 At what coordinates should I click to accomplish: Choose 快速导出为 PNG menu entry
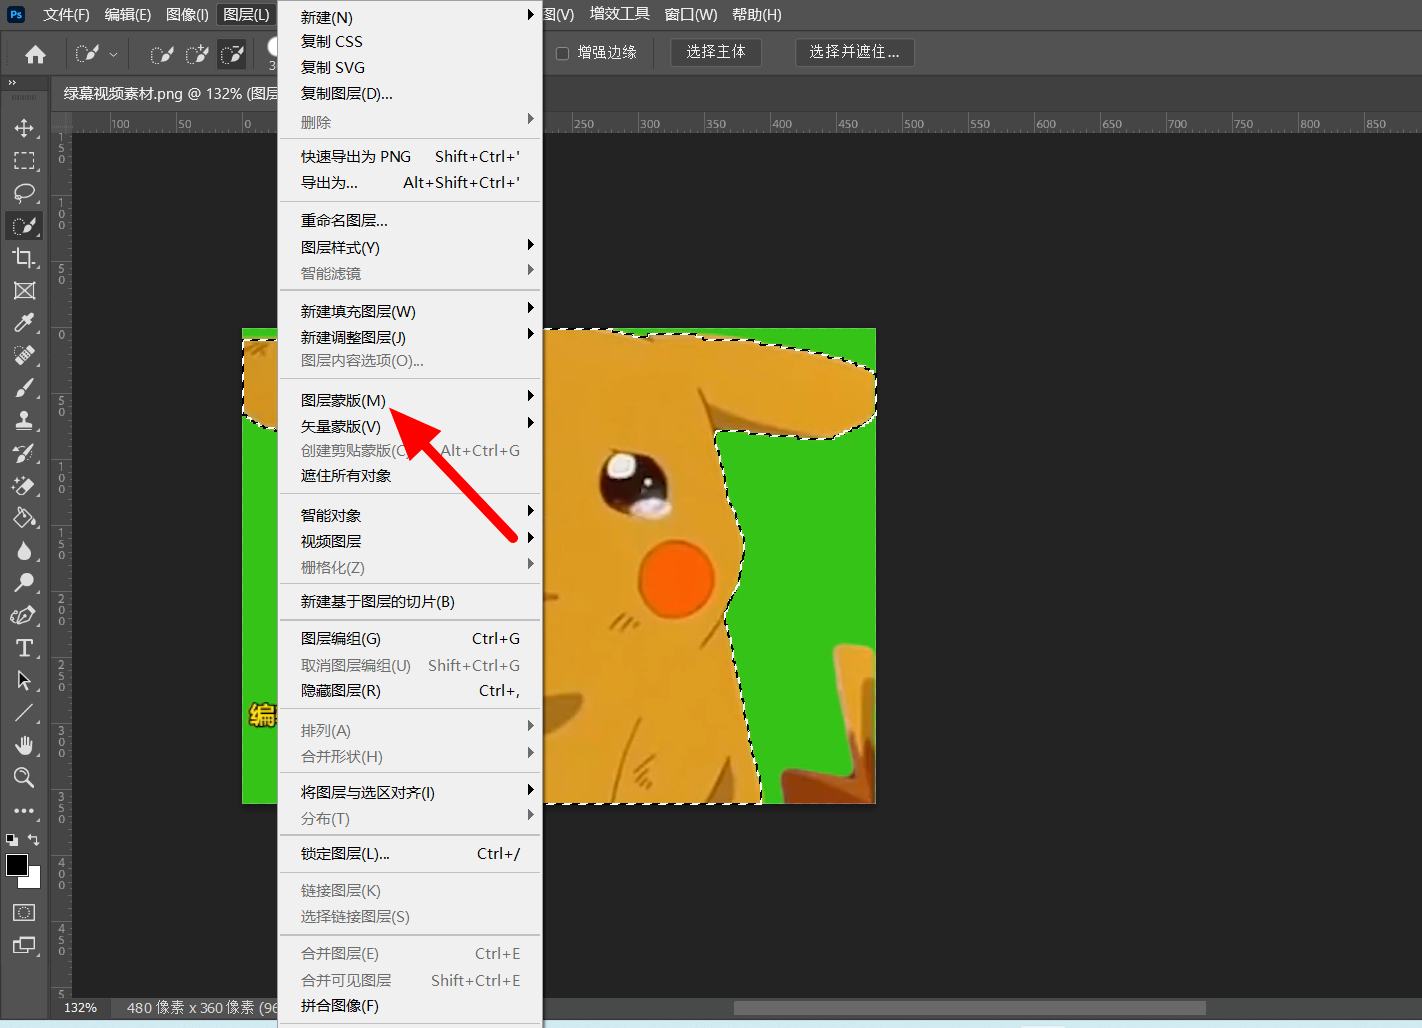click(410, 156)
